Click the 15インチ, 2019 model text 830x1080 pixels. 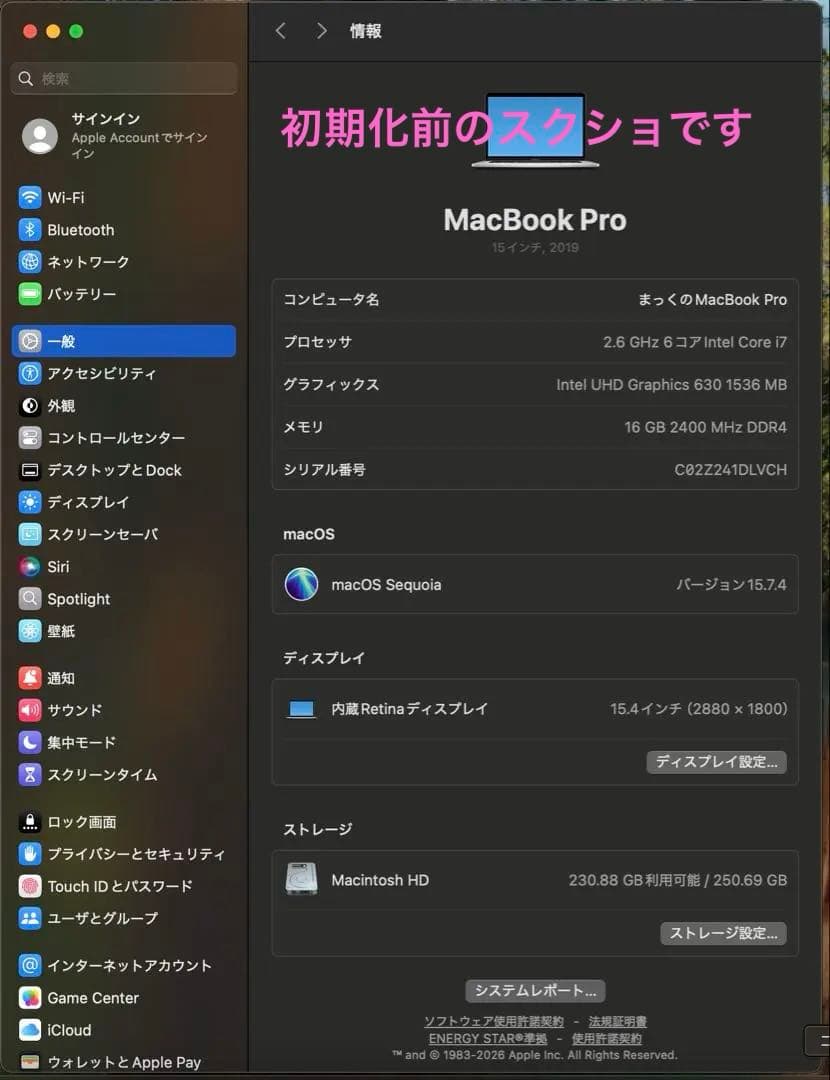(535, 247)
